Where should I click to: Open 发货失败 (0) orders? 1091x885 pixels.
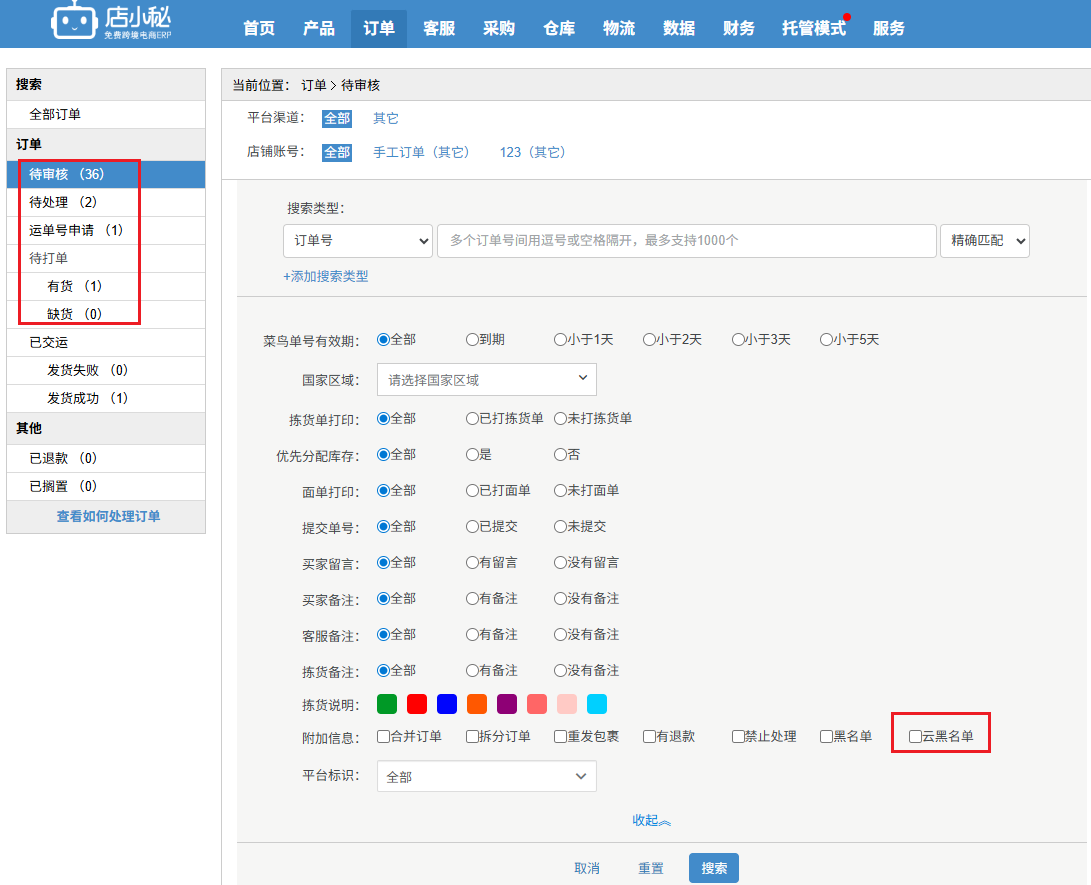[x=106, y=370]
